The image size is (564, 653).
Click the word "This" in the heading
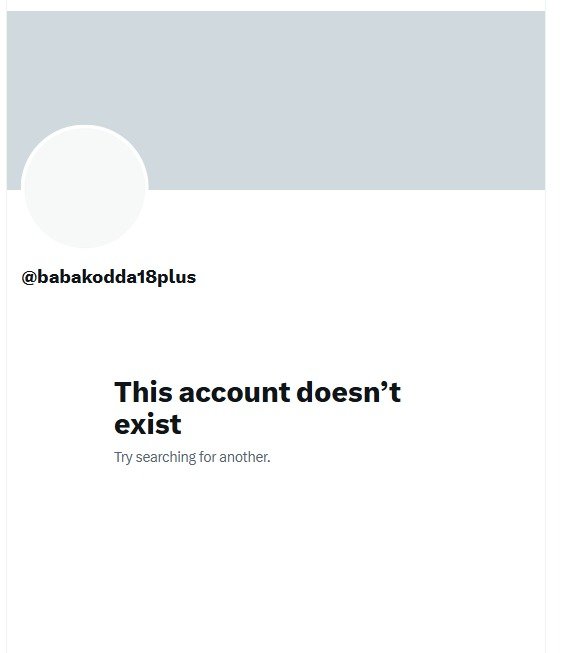point(143,392)
